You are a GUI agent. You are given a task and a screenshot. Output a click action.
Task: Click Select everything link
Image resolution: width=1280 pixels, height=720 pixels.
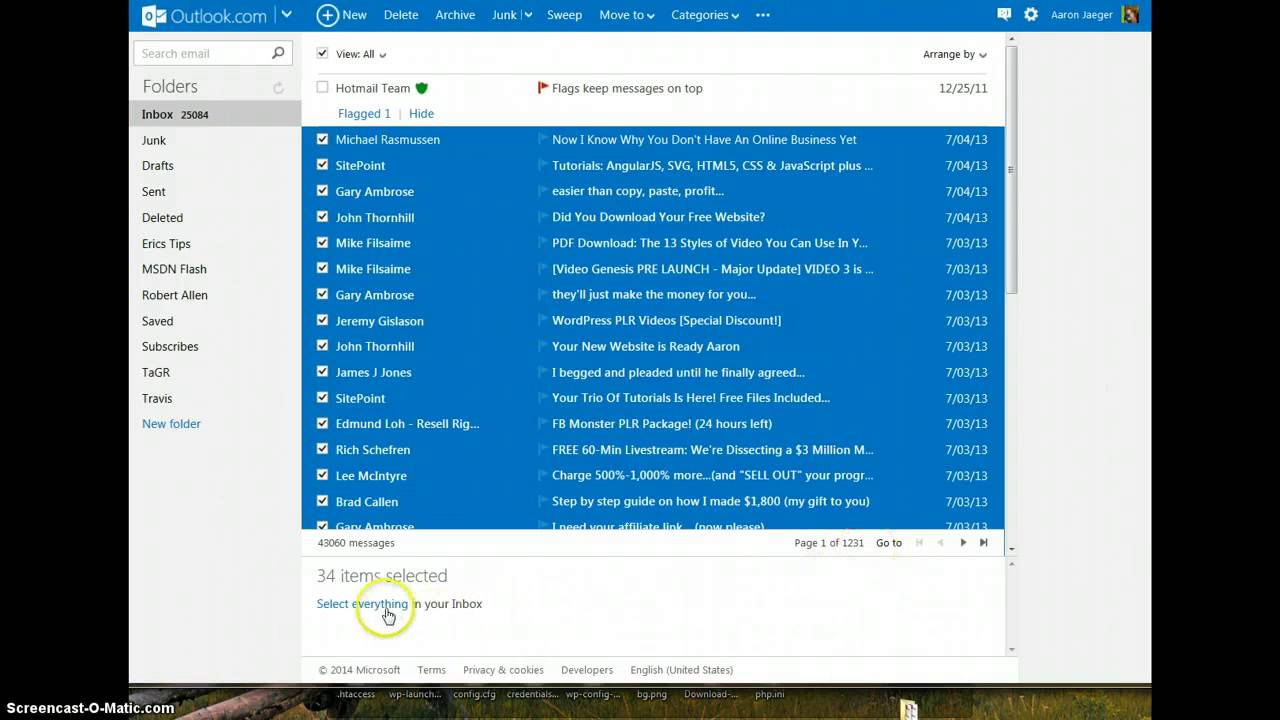point(362,604)
